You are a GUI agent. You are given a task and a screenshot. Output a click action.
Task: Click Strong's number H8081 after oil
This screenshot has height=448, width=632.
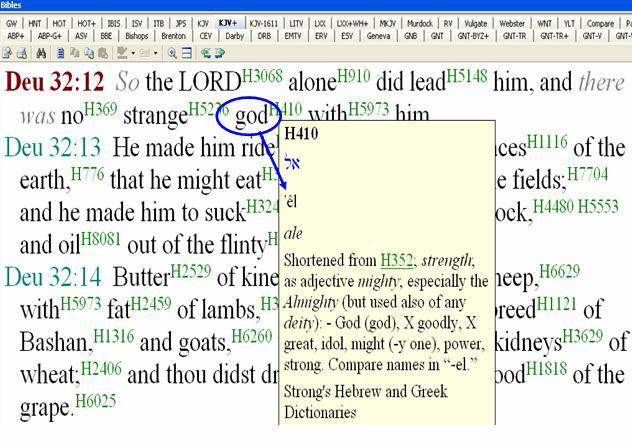pos(101,239)
